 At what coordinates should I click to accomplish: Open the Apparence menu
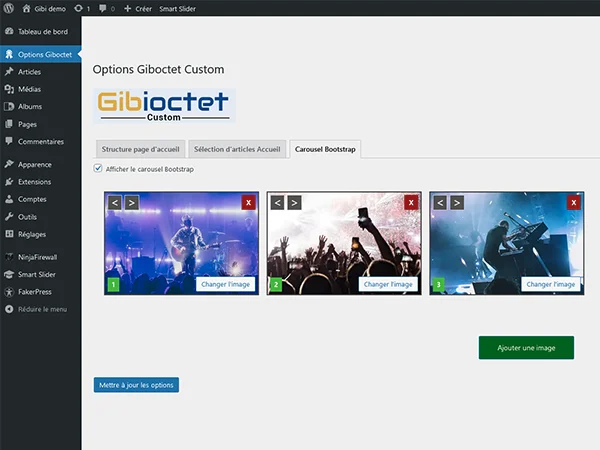click(x=41, y=165)
